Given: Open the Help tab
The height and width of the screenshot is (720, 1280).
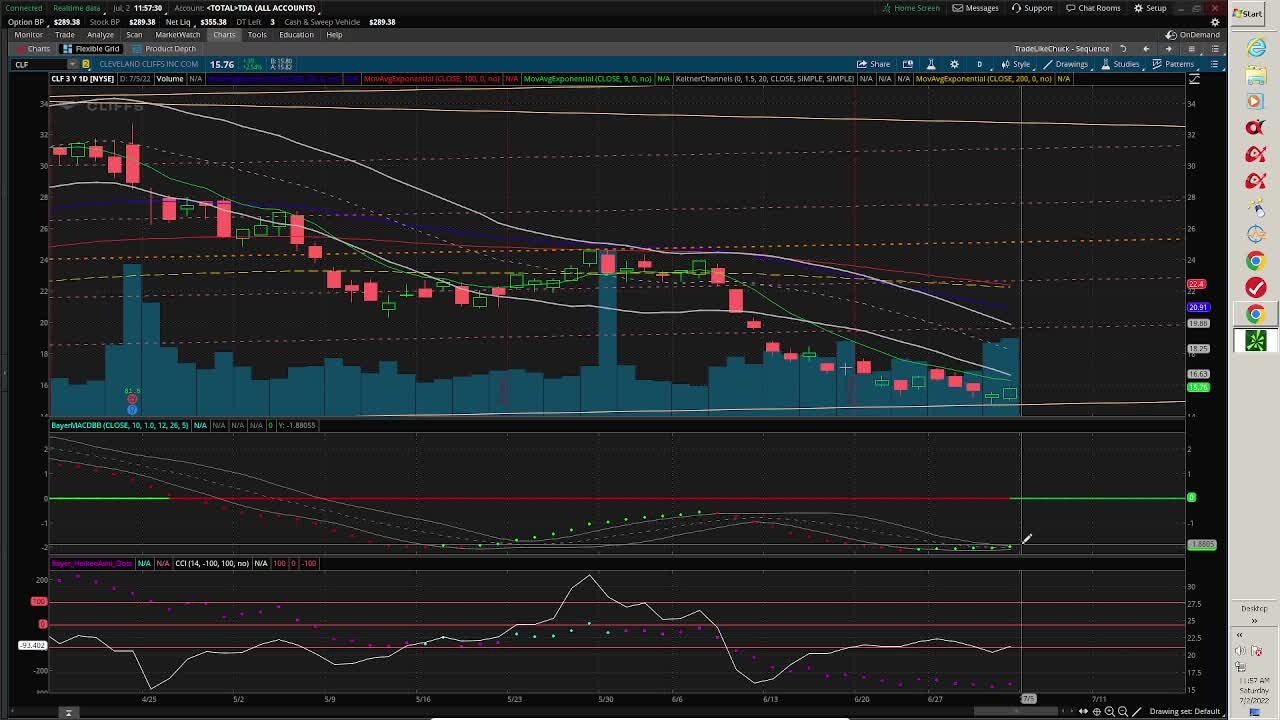Looking at the screenshot, I should point(334,35).
